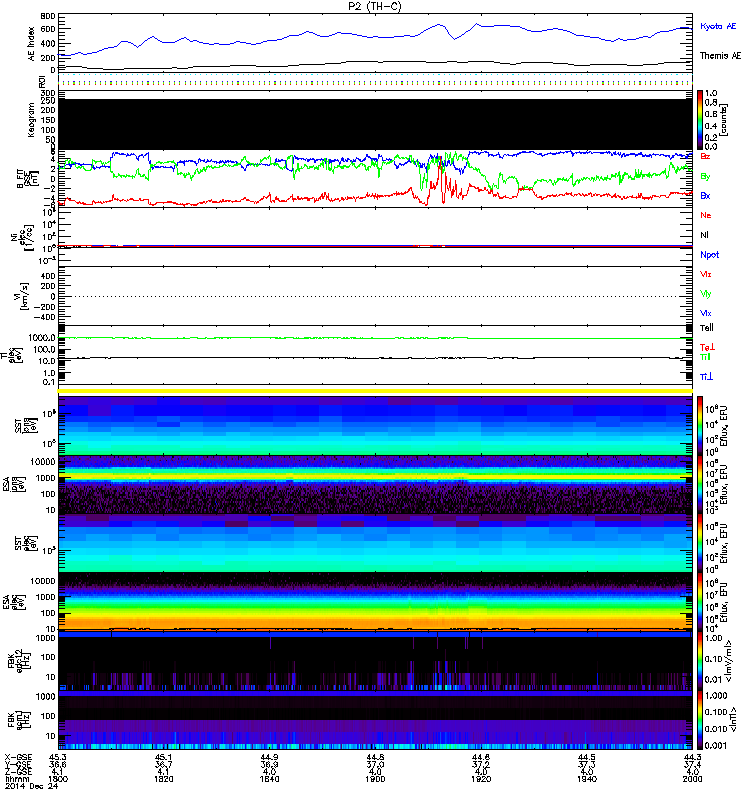Click the red Viz velocity legend label
Image resolution: width=750 pixels, height=800 pixels.
pyautogui.click(x=705, y=274)
